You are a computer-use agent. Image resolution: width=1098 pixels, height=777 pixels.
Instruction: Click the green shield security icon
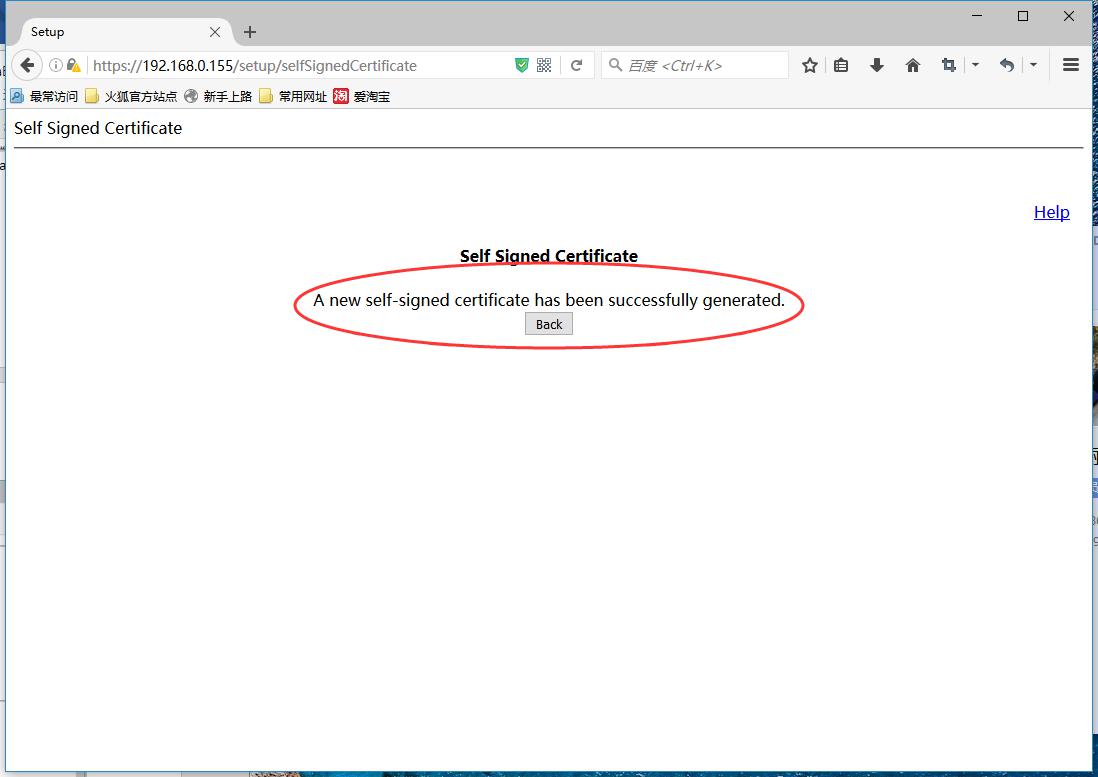tap(522, 65)
